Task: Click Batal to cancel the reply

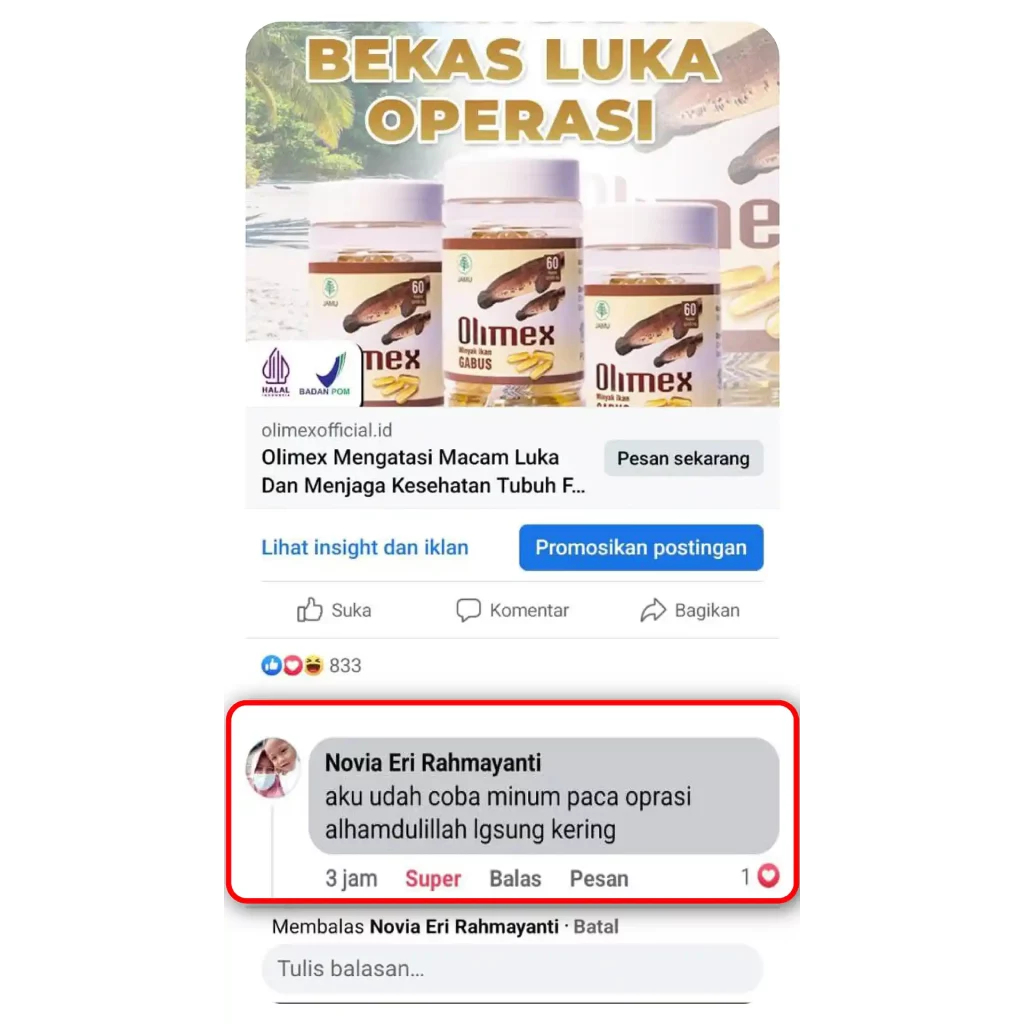Action: coord(596,927)
